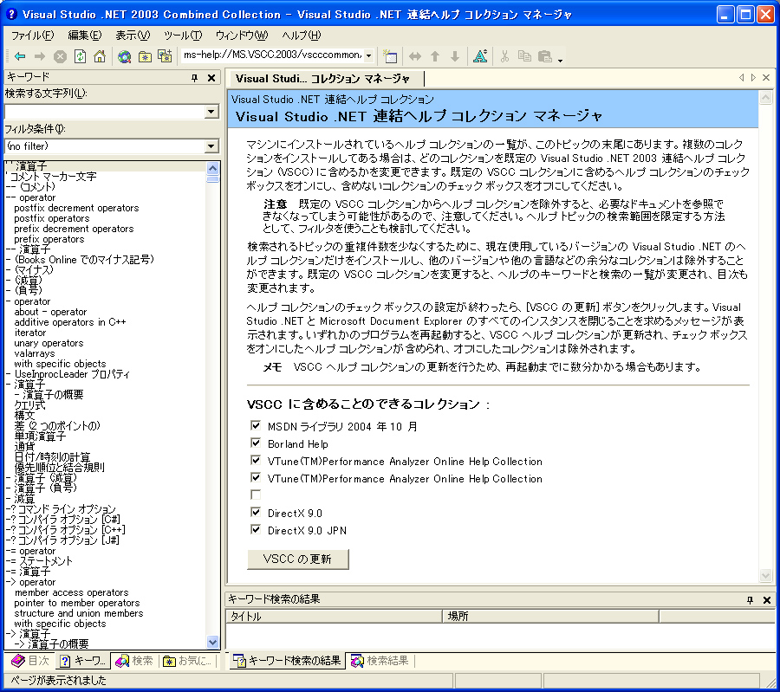
Task: Click the ms-help URL address field
Action: point(272,55)
